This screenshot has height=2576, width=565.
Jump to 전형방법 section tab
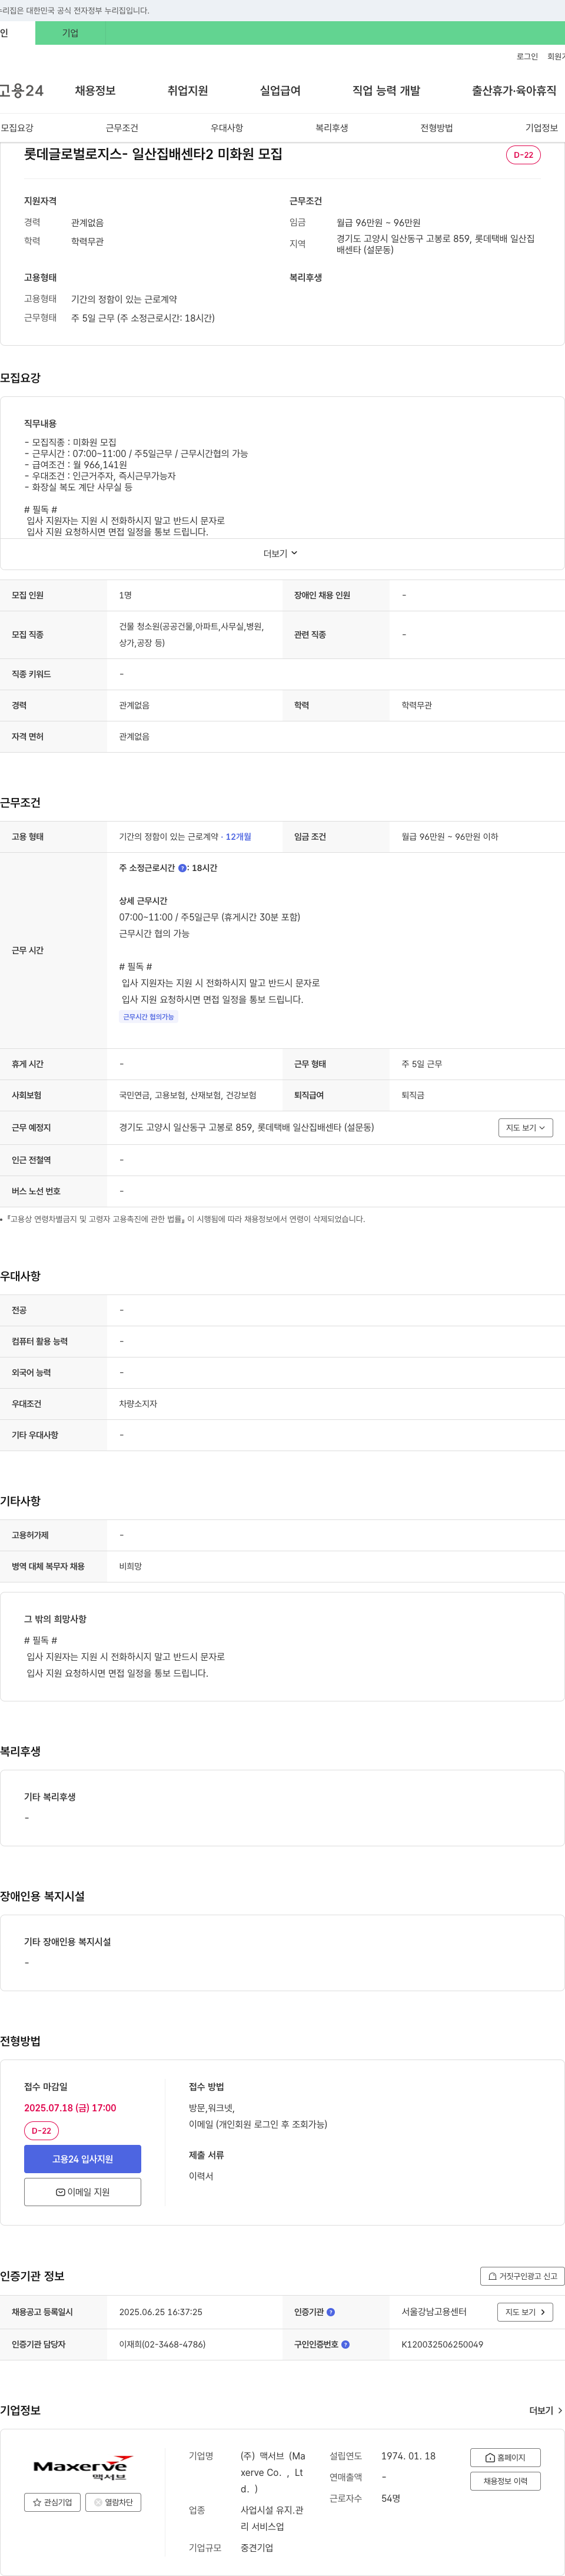[x=437, y=128]
